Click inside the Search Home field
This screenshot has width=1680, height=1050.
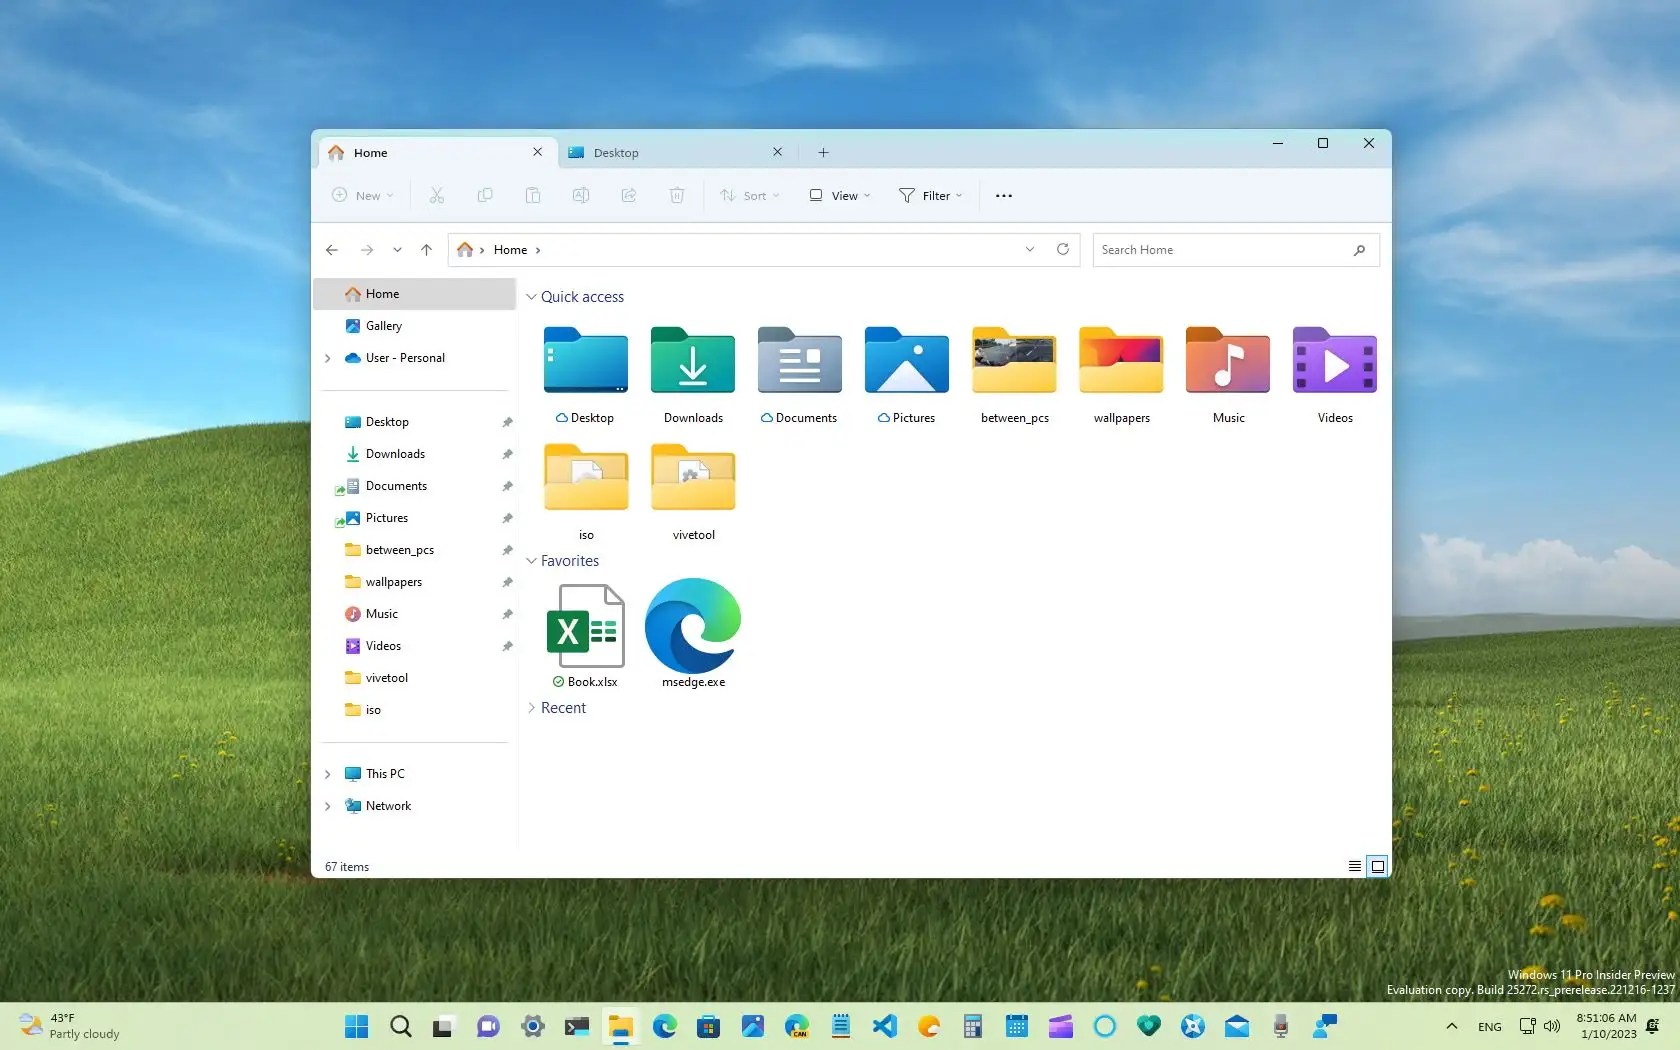(1220, 249)
